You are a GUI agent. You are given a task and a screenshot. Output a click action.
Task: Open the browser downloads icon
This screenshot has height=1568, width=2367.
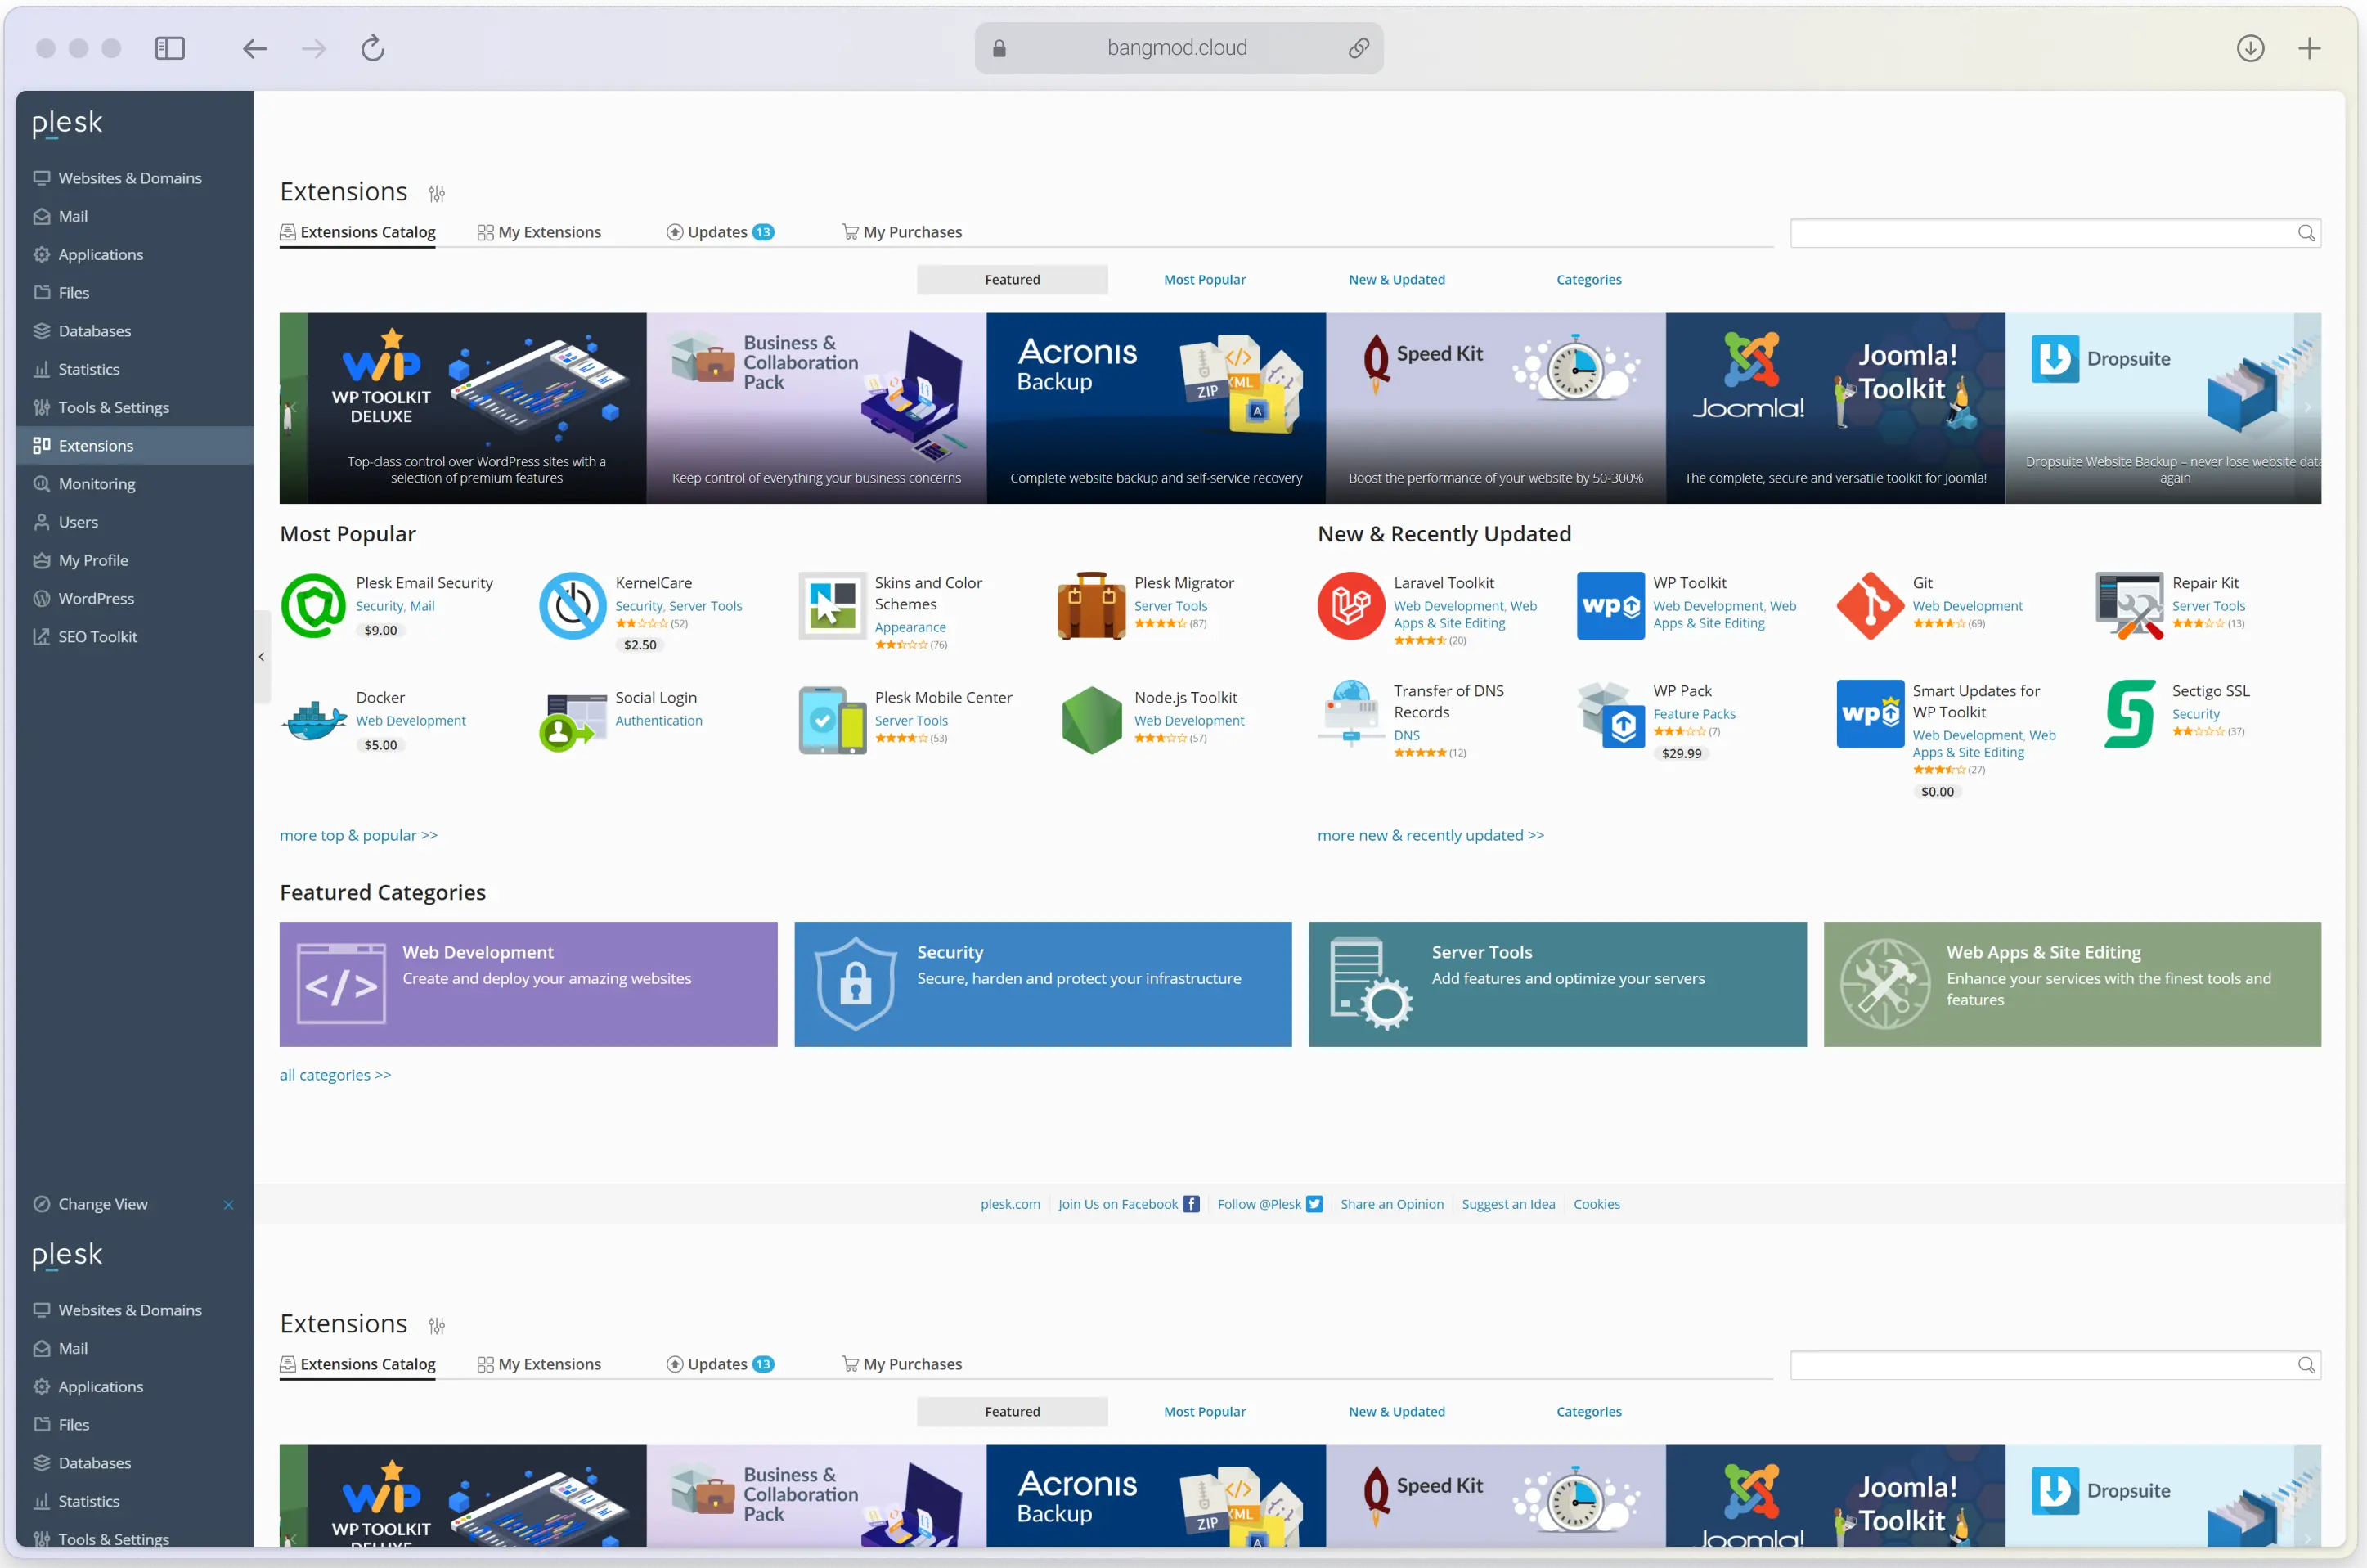(x=2250, y=48)
